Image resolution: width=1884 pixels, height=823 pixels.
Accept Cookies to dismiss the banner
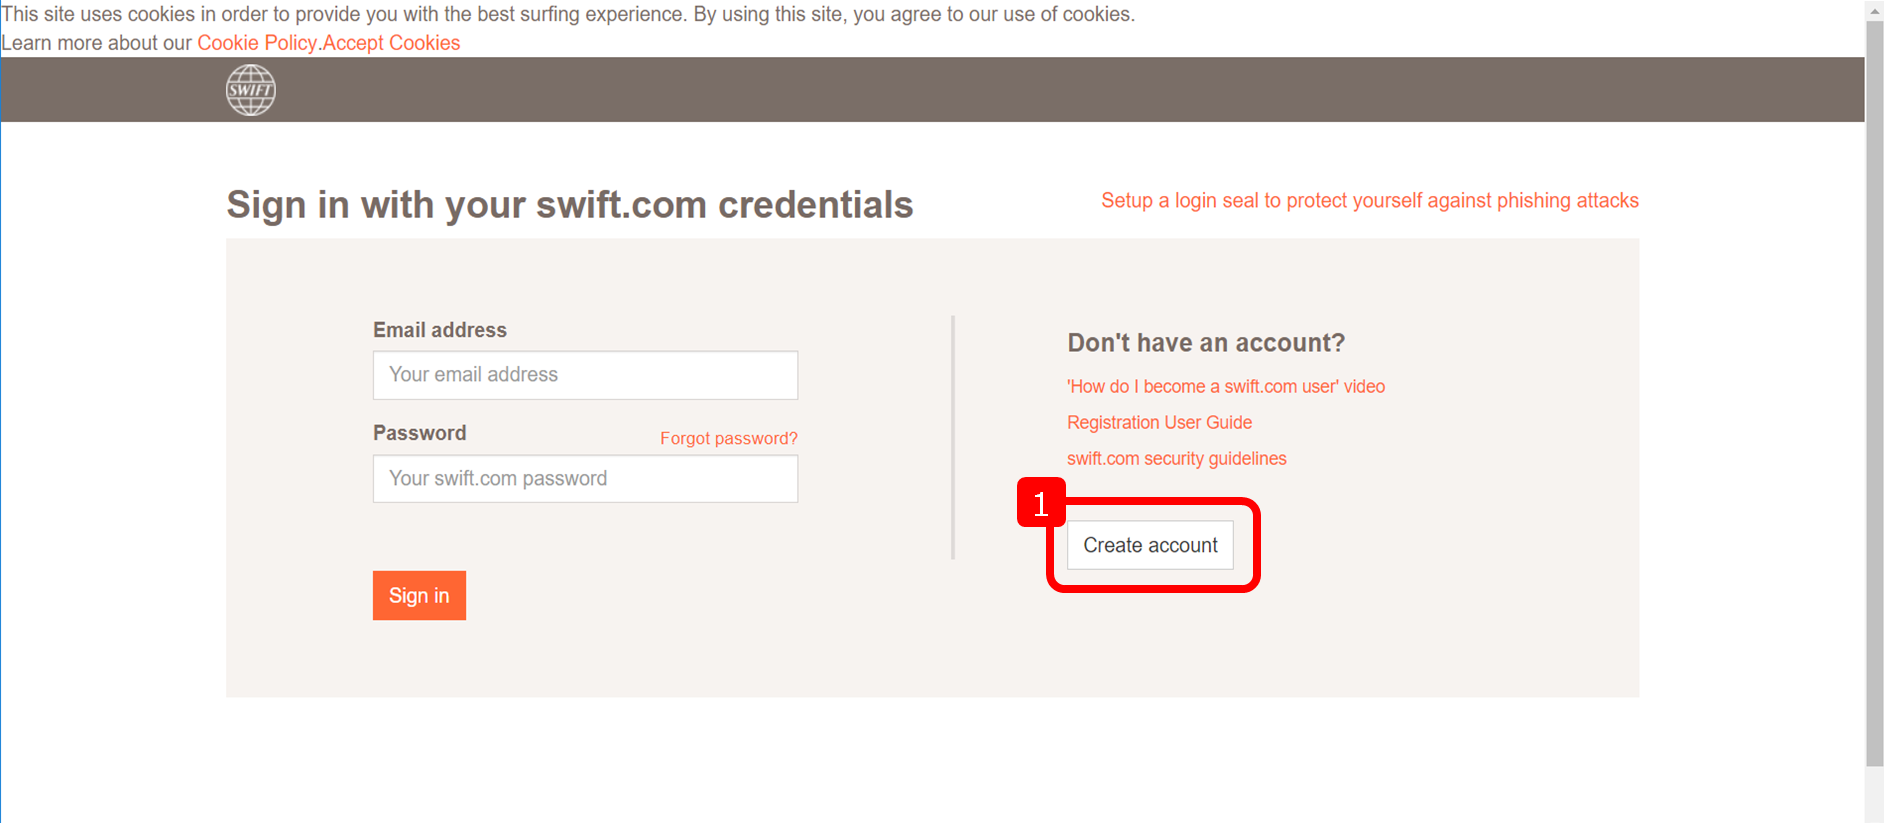[392, 42]
